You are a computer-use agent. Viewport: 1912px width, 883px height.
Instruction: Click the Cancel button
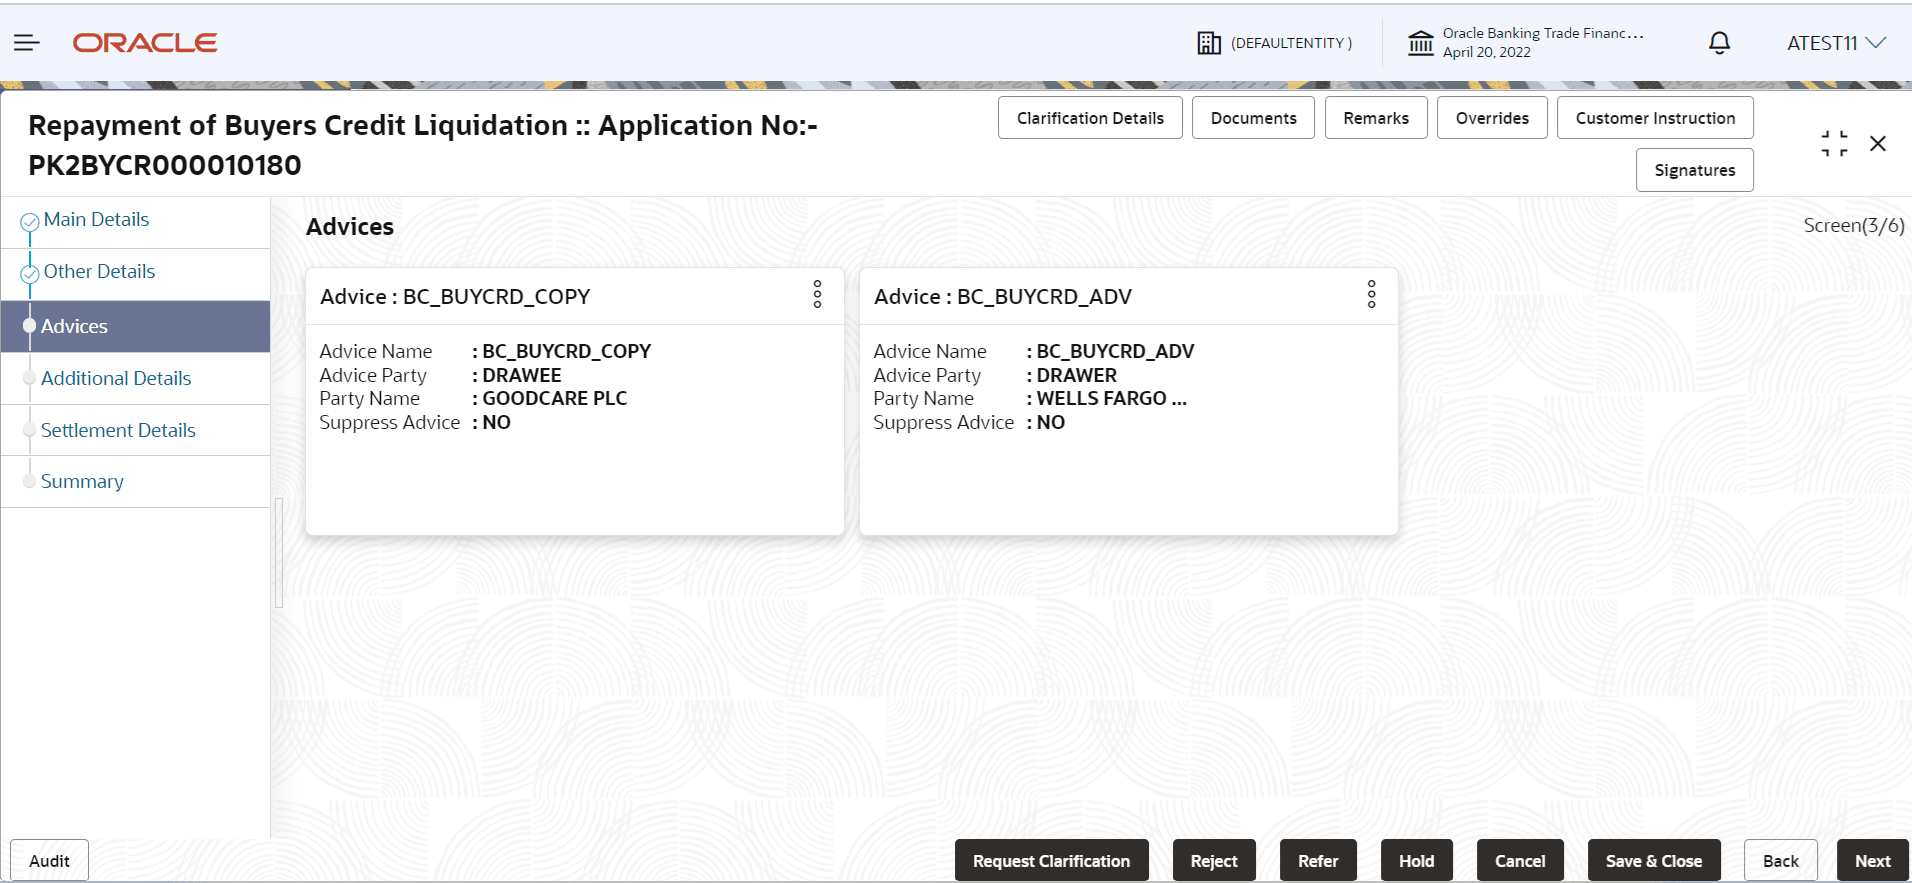point(1520,861)
